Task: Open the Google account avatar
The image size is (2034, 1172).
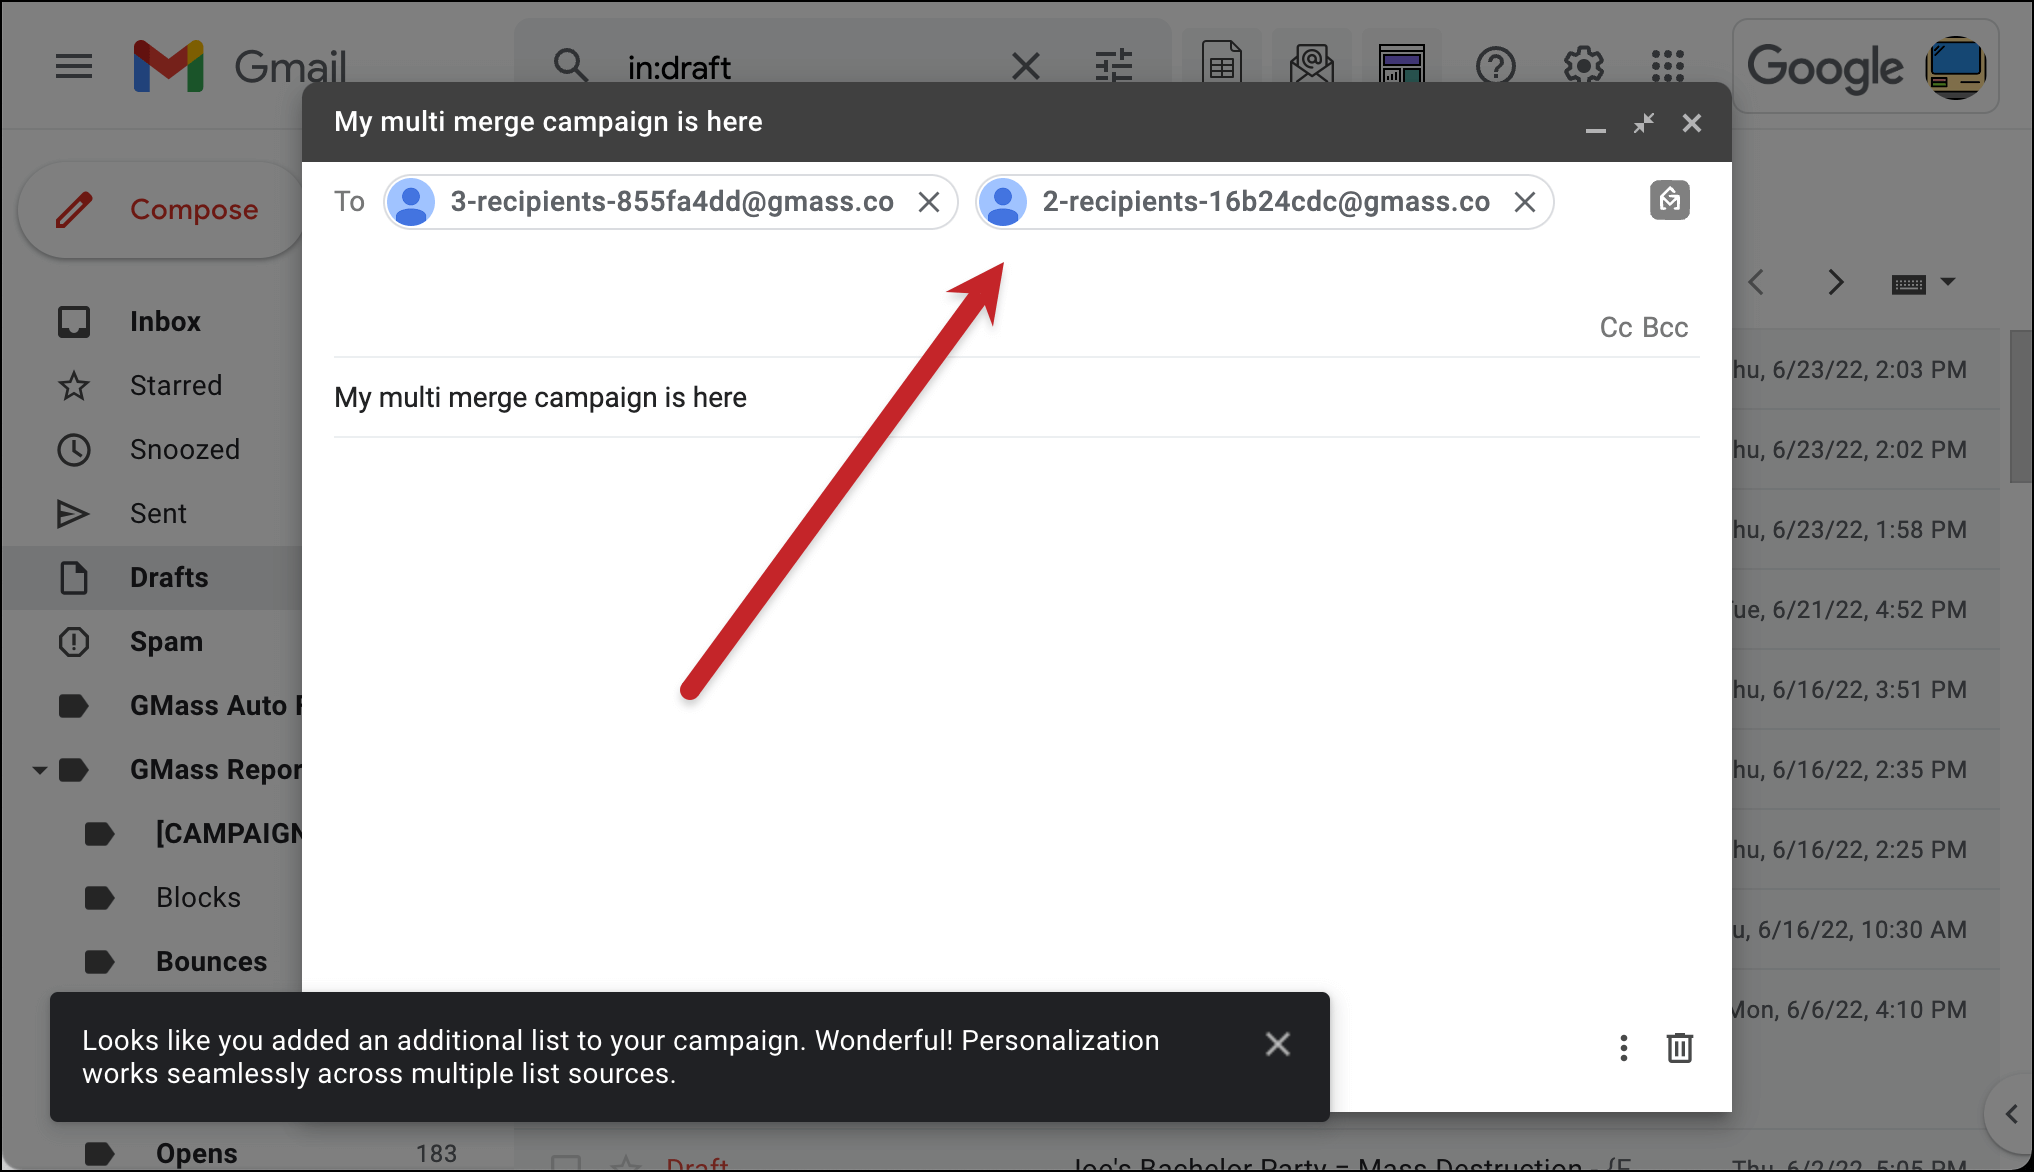Action: 1956,68
